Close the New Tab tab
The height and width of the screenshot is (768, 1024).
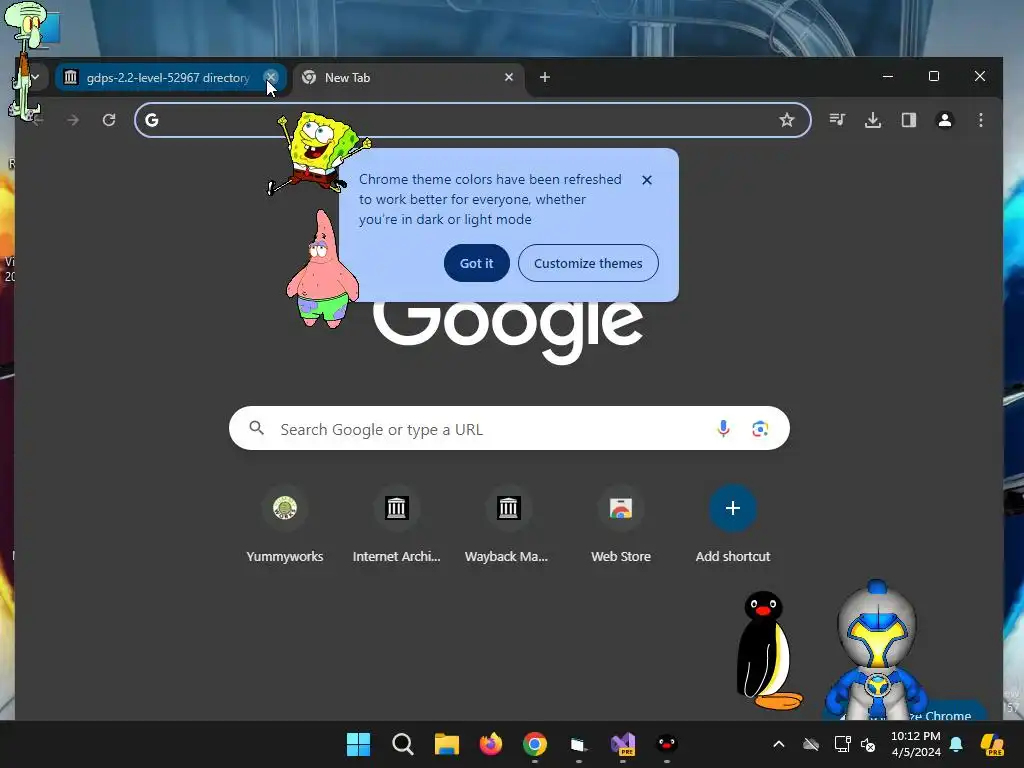coord(509,77)
